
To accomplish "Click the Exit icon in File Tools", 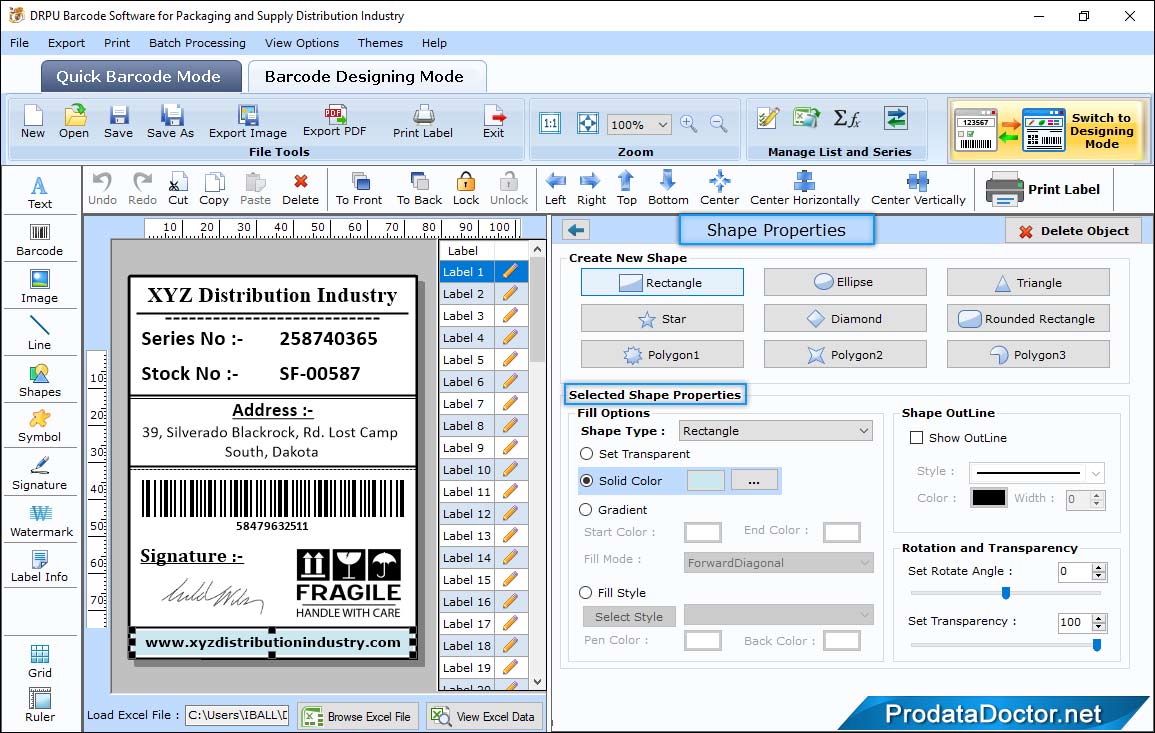I will point(494,122).
